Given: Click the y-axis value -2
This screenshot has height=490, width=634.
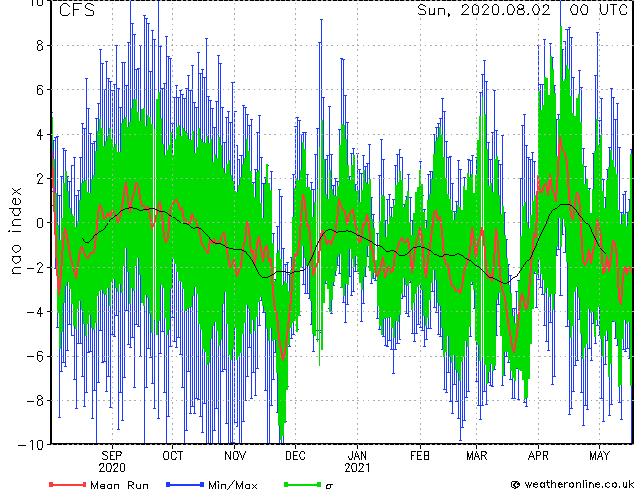Looking at the screenshot, I should pyautogui.click(x=35, y=268).
